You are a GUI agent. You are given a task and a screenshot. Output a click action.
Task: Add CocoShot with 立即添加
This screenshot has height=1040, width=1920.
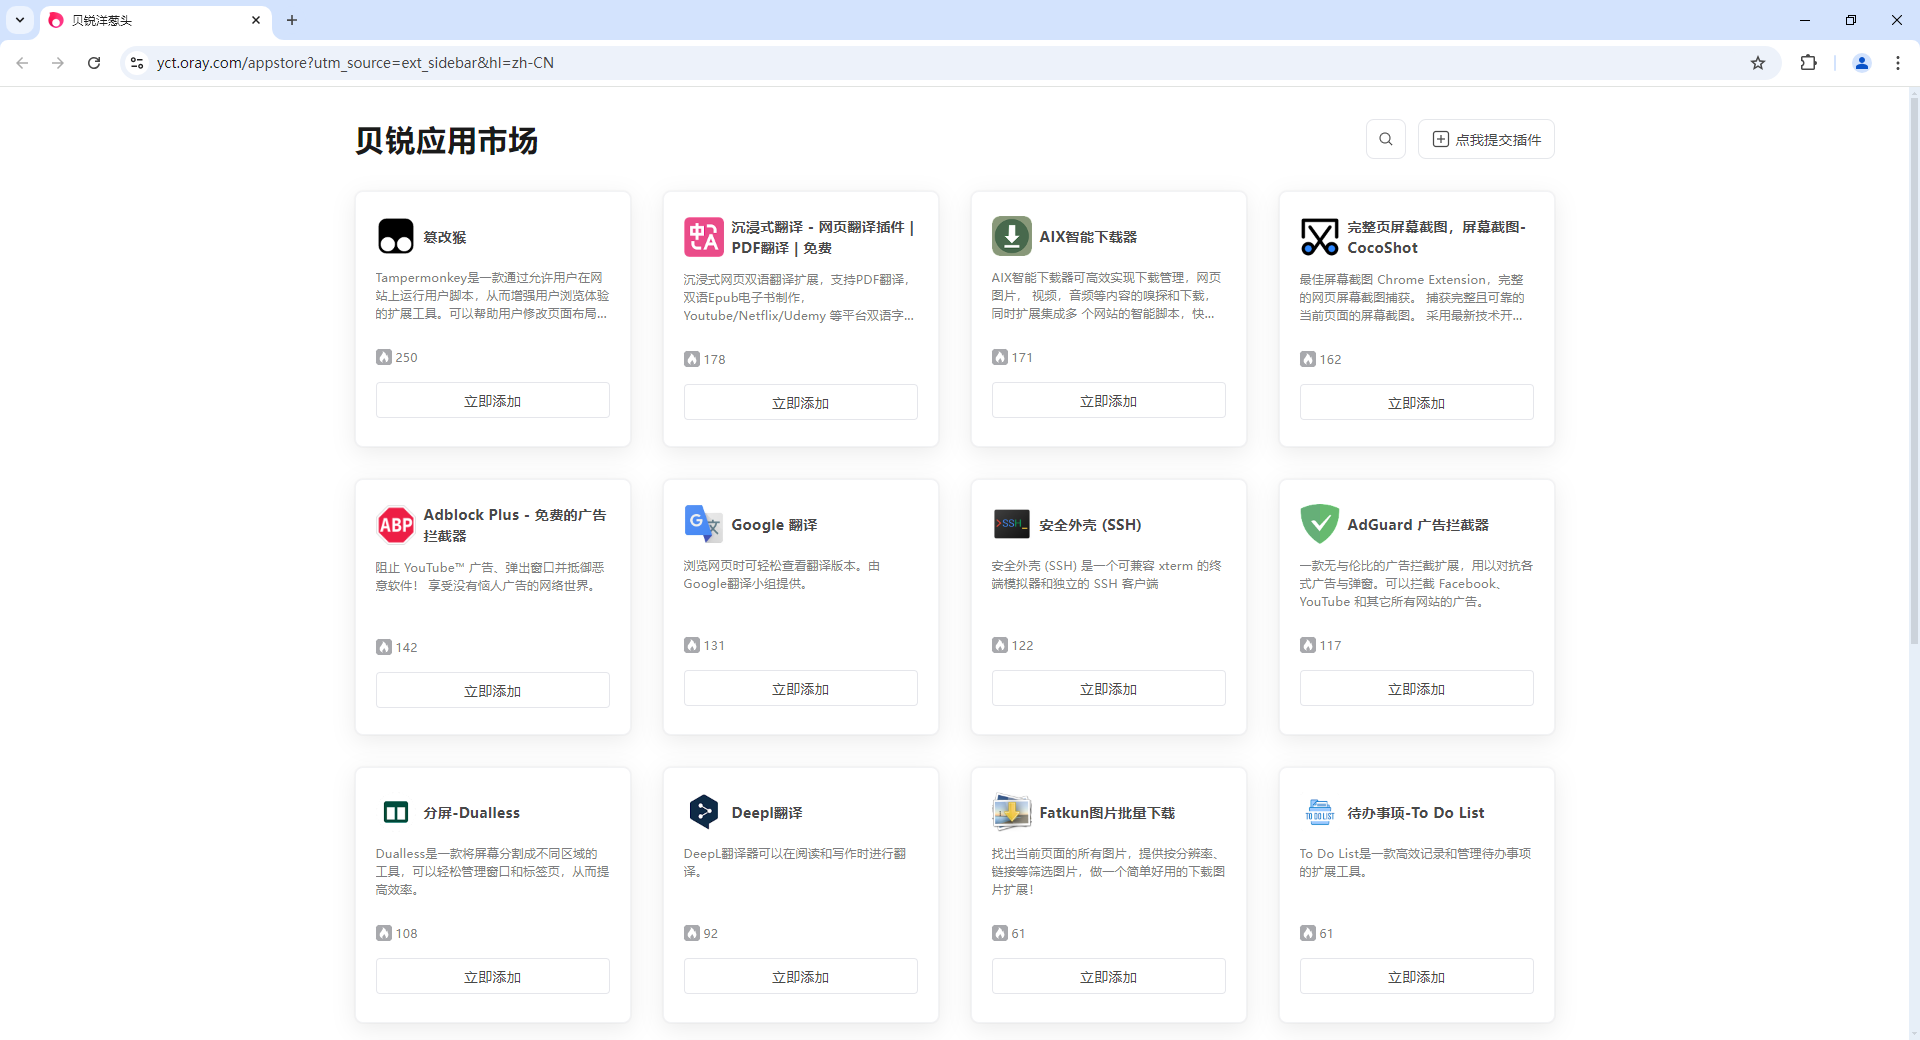pyautogui.click(x=1417, y=402)
